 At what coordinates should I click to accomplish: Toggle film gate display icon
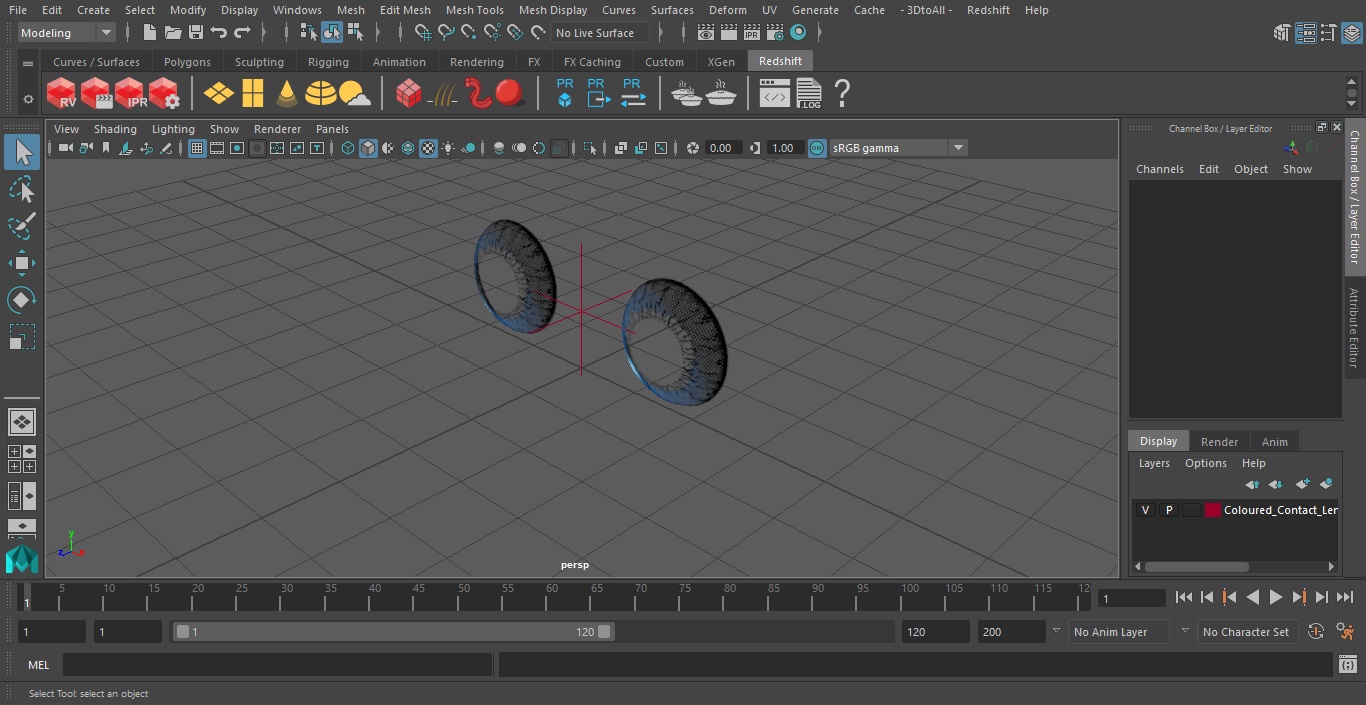(217, 148)
